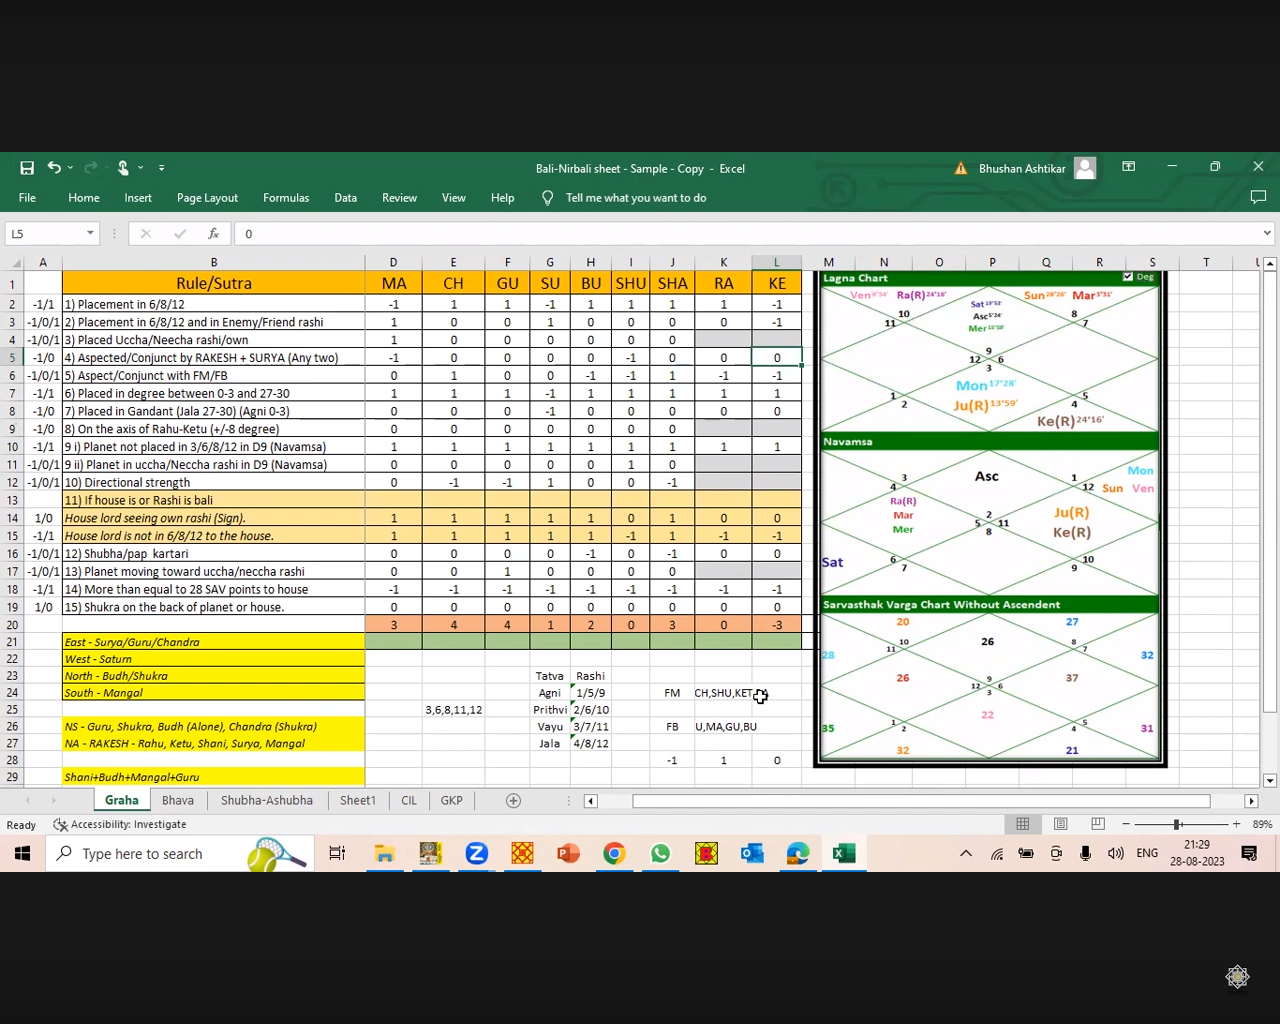
Task: Click Tell me what you want to do
Action: [636, 198]
